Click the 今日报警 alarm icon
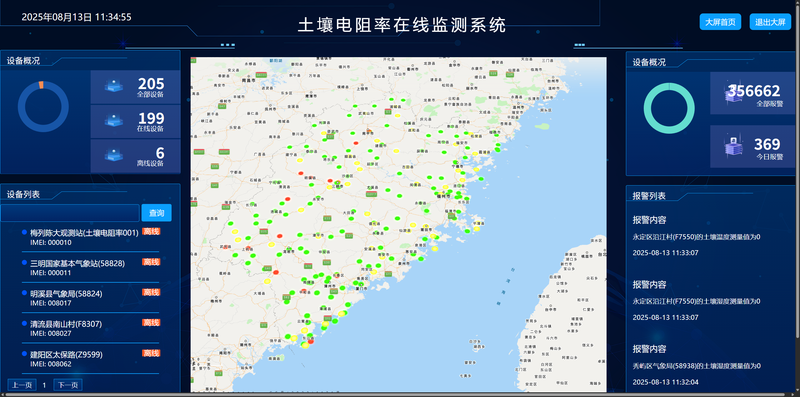Screen dimensions: 800x397 733,146
